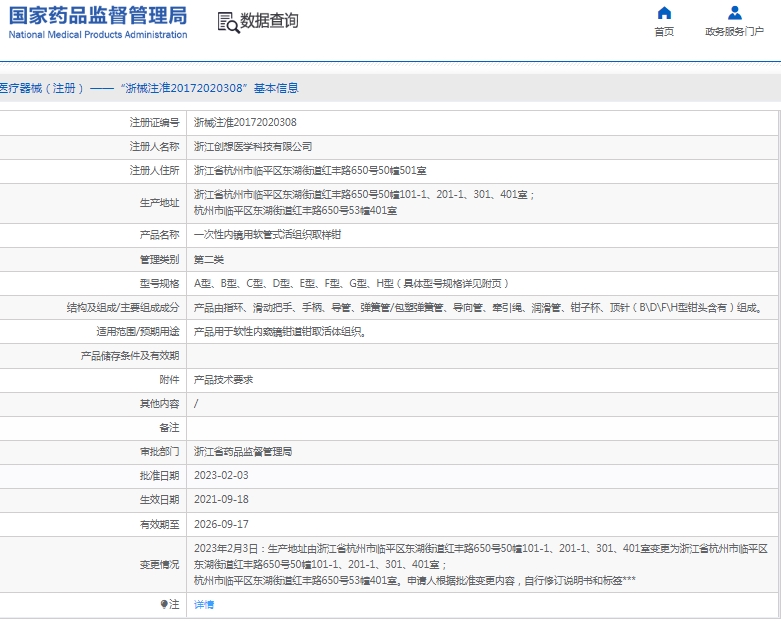781x622 pixels.
Task: Click the 数据查询 heading text
Action: [269, 21]
